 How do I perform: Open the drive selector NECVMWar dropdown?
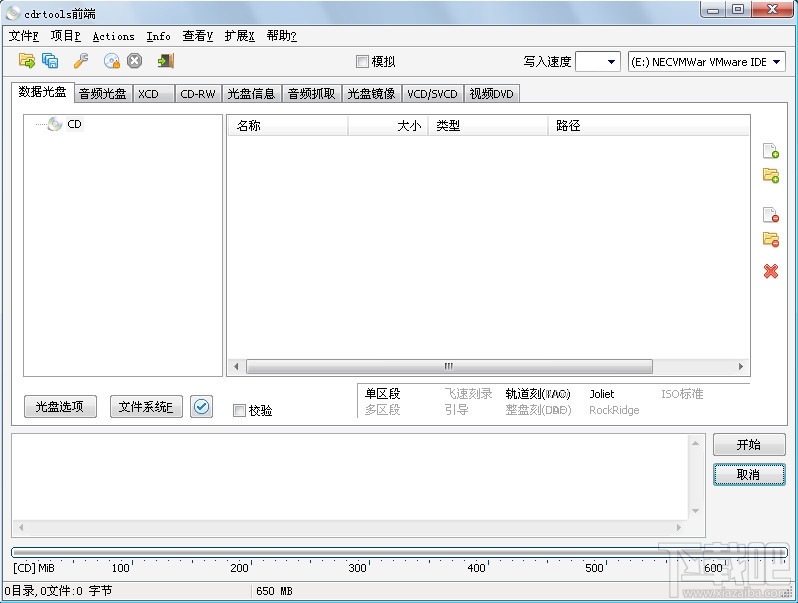pyautogui.click(x=706, y=62)
